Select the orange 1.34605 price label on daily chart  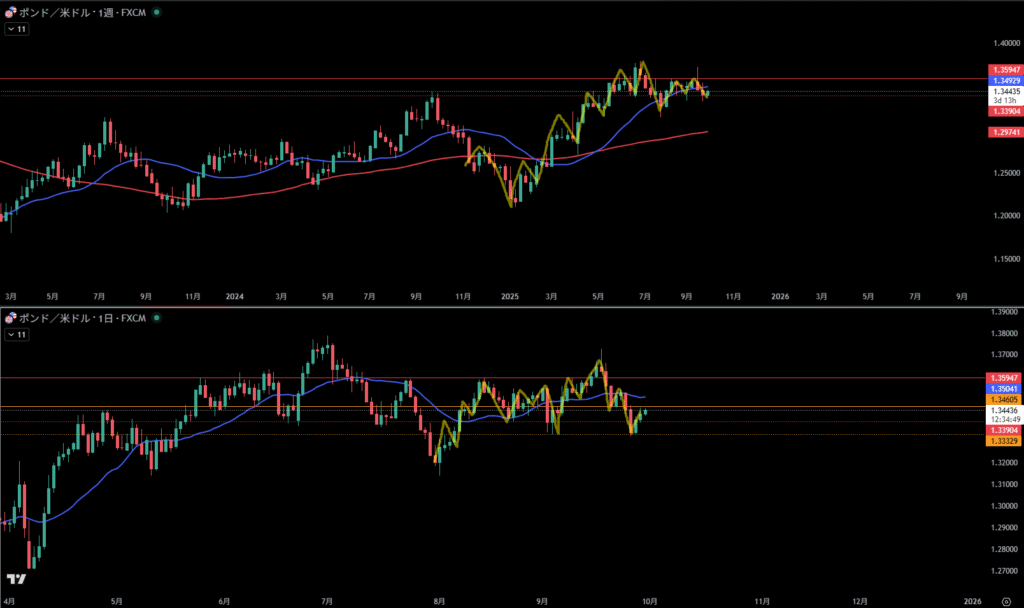point(1005,399)
